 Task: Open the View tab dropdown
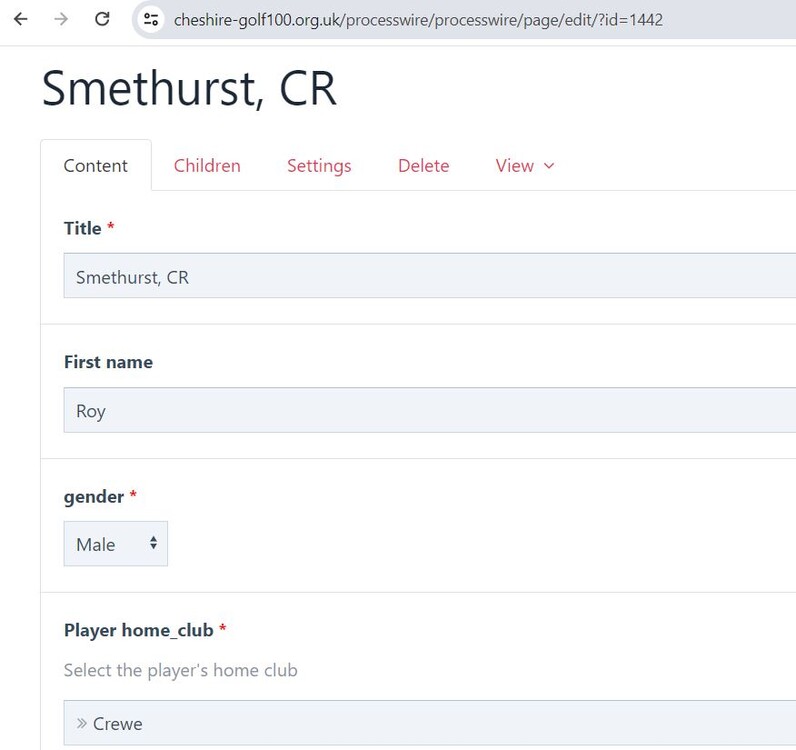[x=525, y=166]
